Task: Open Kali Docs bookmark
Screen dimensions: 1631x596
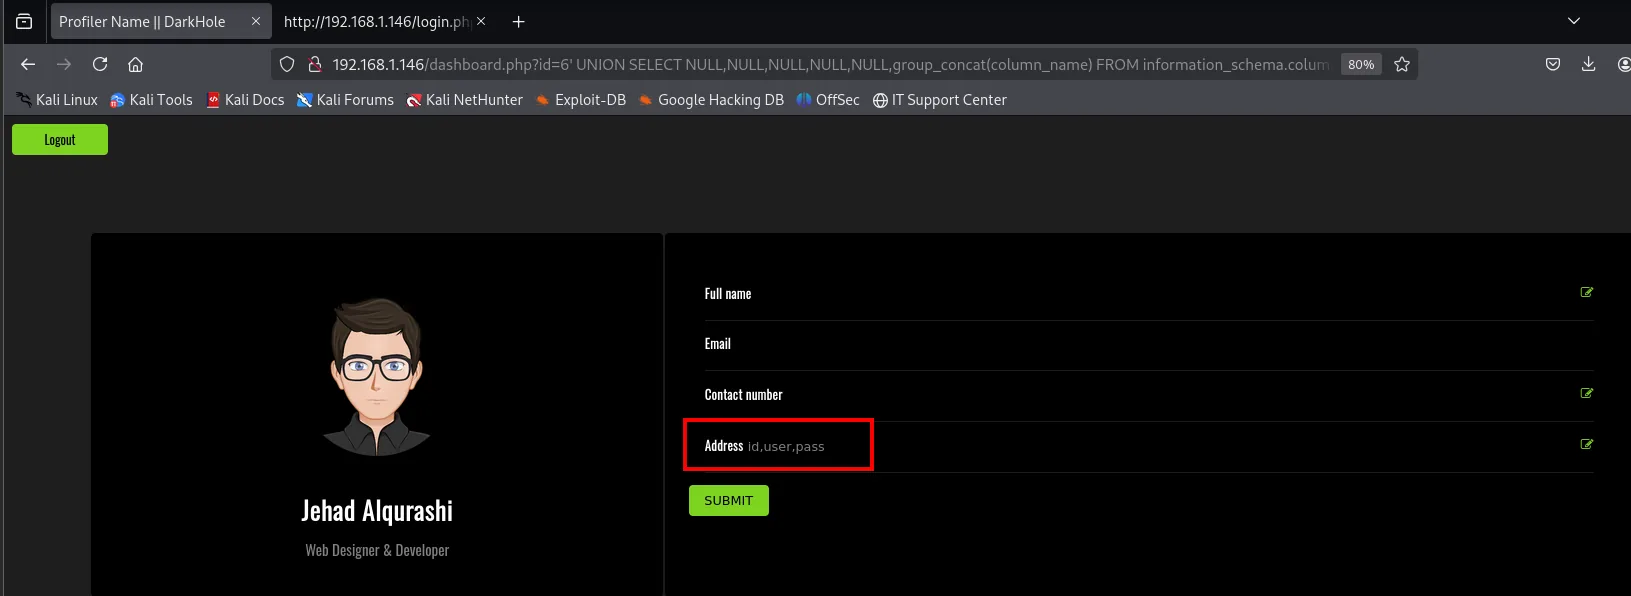Action: tap(245, 100)
